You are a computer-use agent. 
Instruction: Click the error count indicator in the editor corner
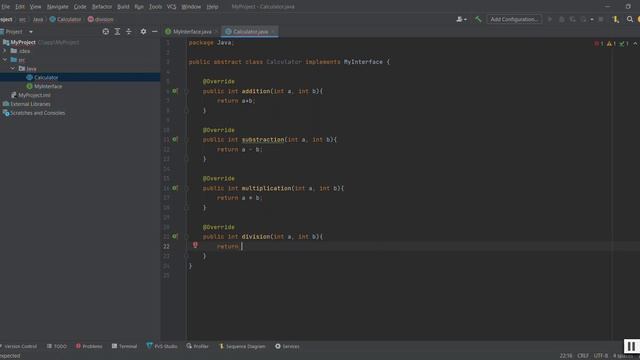tap(599, 44)
